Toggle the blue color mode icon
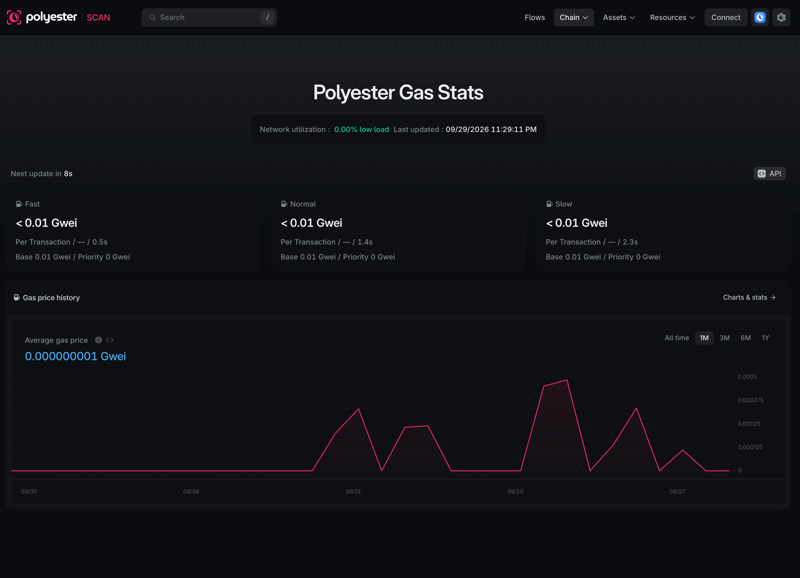Screen dimensions: 800x578 click(760, 17)
